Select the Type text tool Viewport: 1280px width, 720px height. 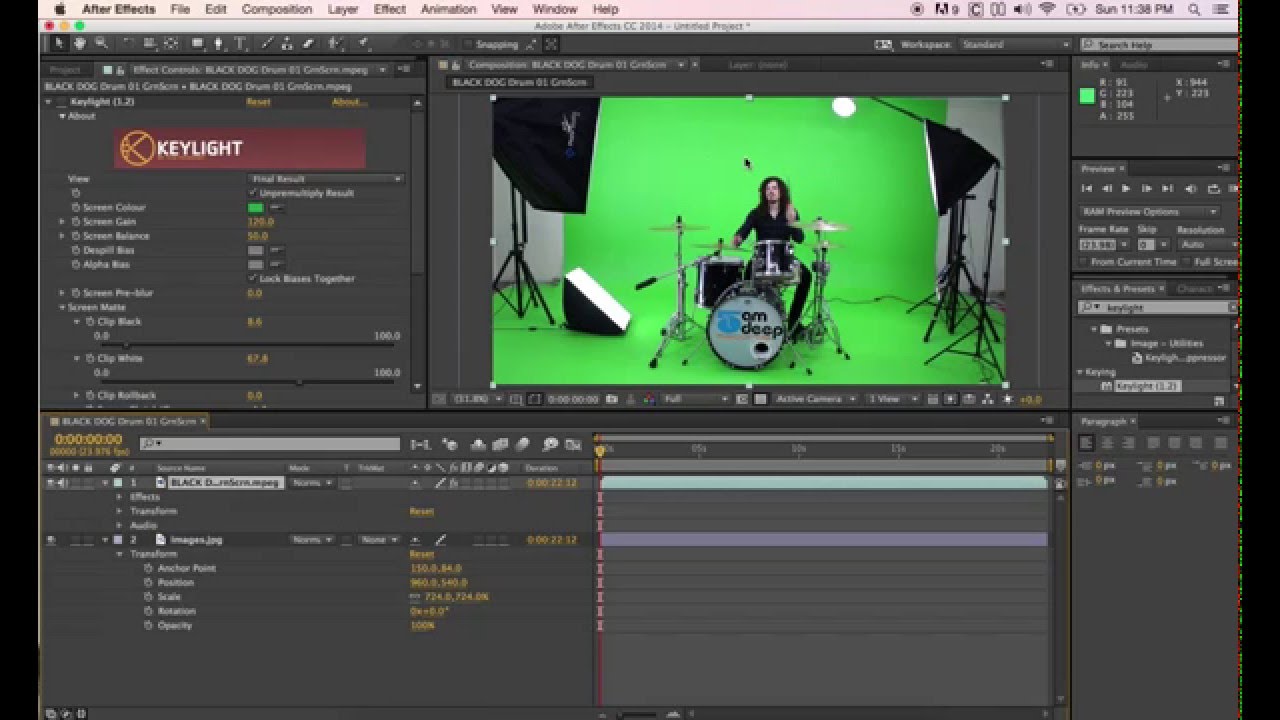240,44
